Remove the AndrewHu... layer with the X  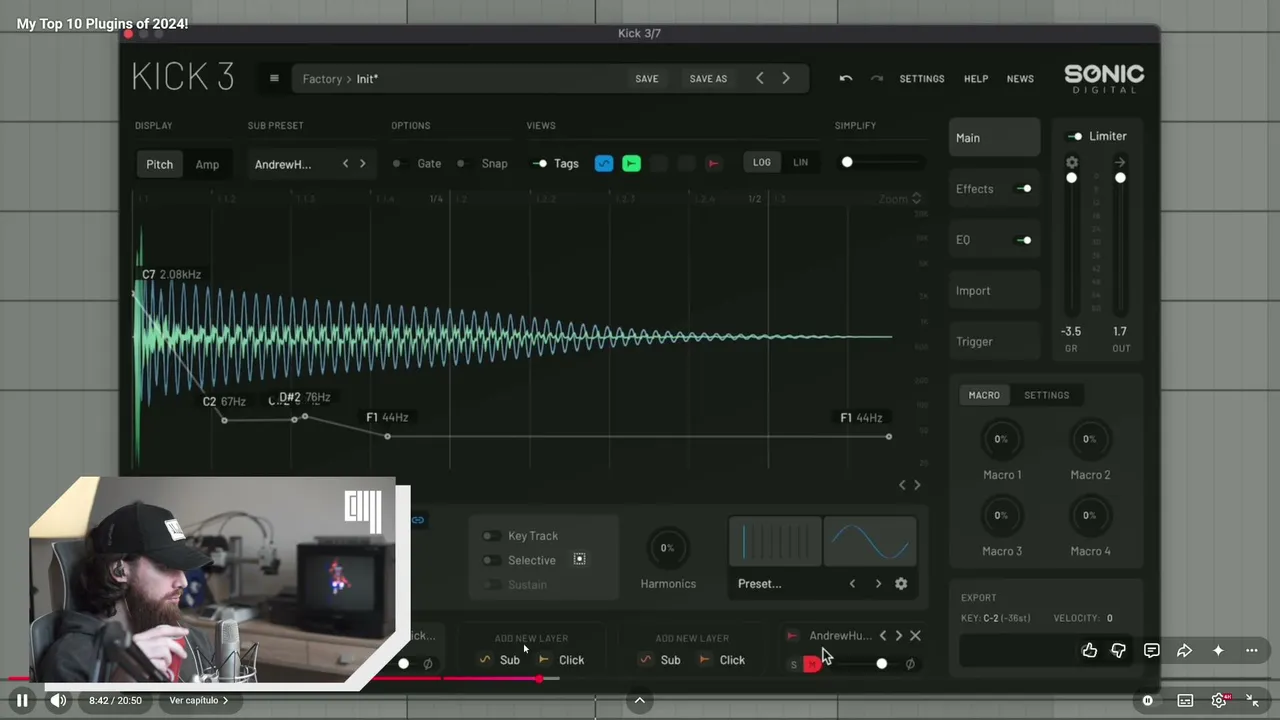tap(915, 636)
